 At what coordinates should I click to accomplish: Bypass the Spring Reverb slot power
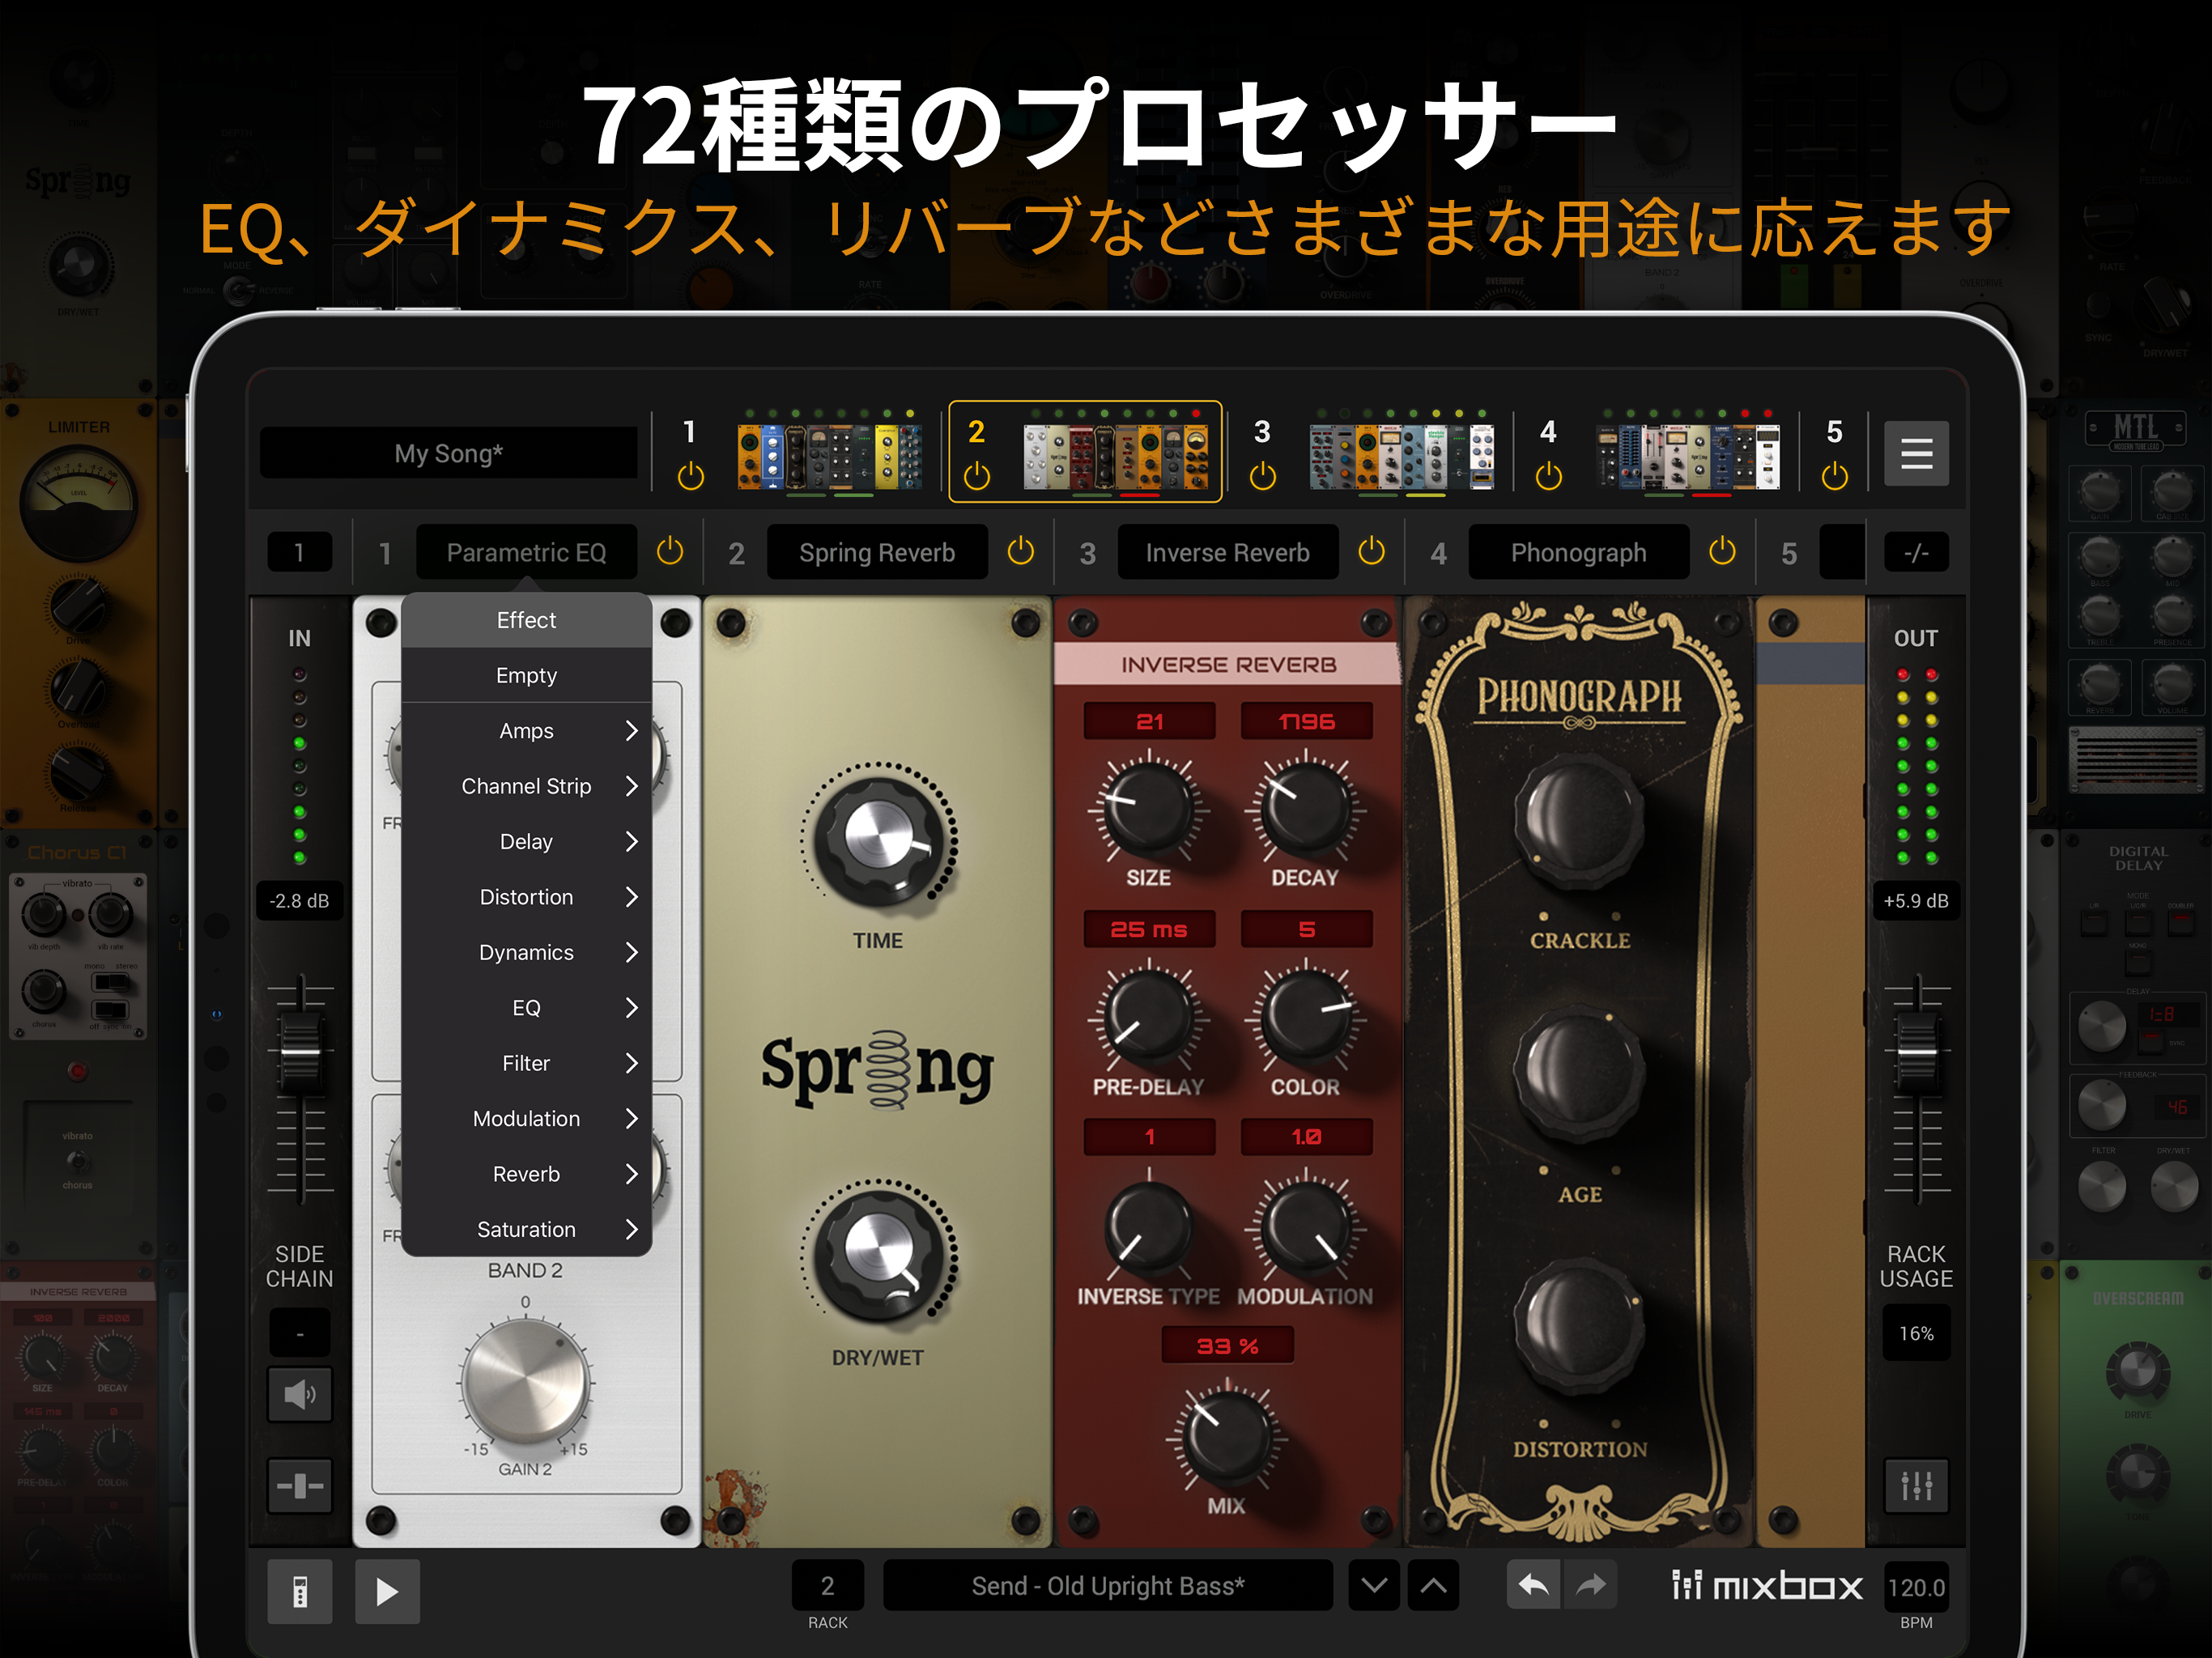coord(1021,551)
